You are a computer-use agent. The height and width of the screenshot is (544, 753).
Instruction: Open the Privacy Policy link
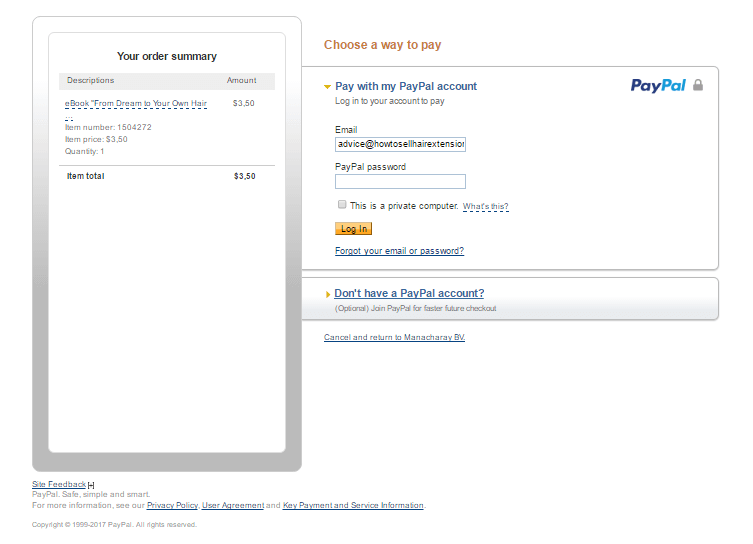click(172, 505)
